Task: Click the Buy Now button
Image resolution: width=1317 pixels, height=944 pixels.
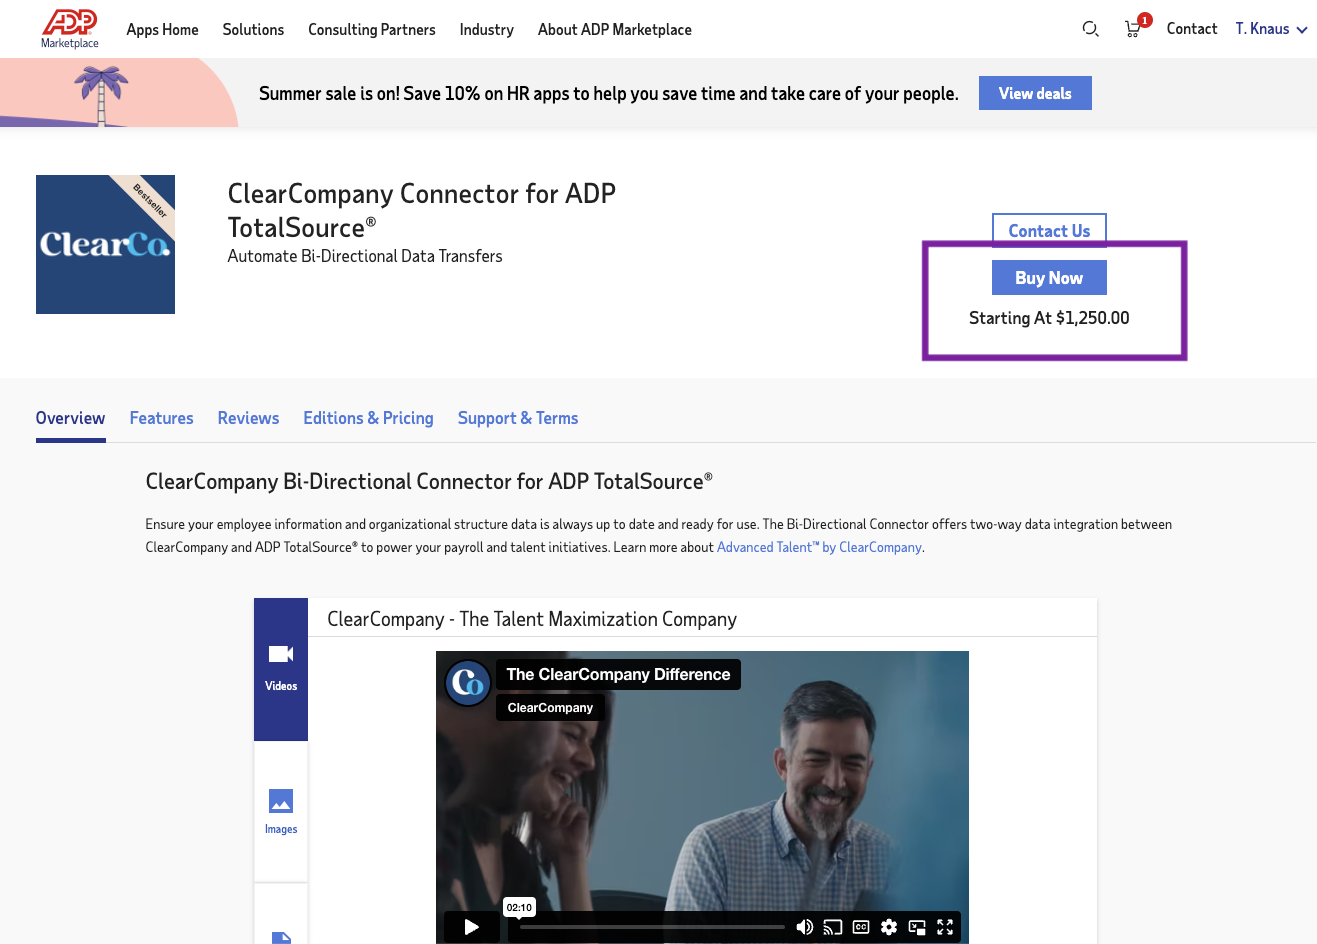Action: tap(1049, 278)
